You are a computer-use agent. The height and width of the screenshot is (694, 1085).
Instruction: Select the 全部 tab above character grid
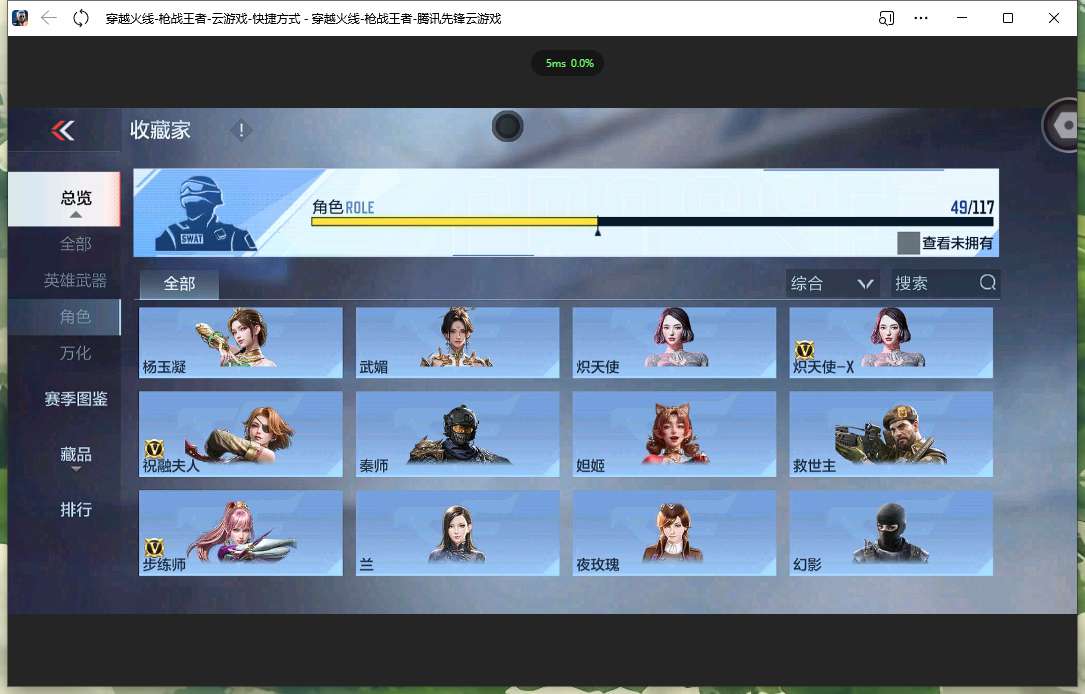(179, 284)
